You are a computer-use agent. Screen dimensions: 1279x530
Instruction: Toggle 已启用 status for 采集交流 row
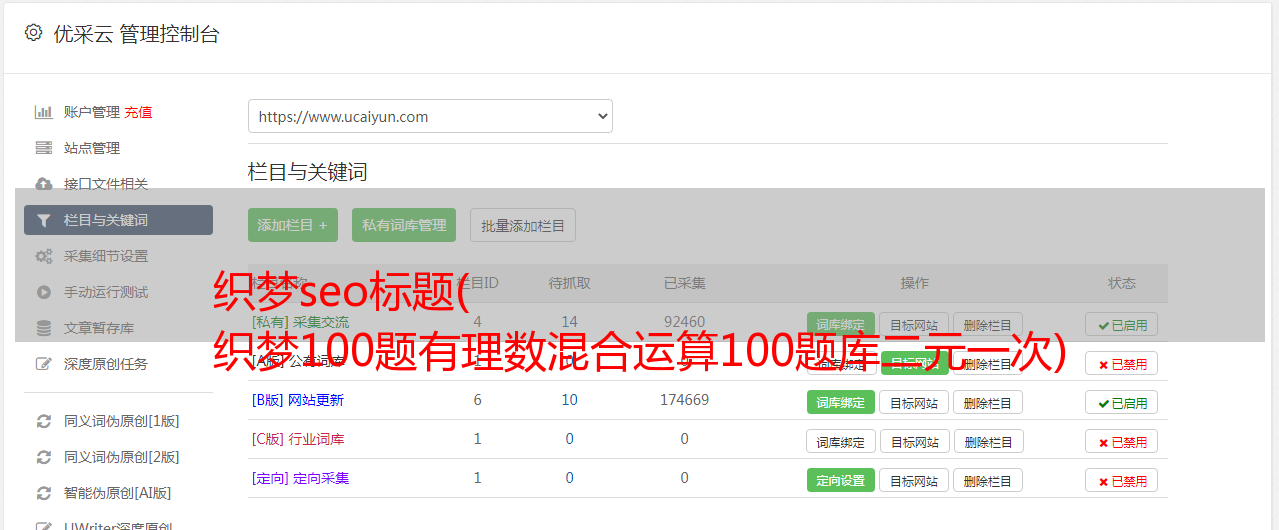coord(1122,325)
